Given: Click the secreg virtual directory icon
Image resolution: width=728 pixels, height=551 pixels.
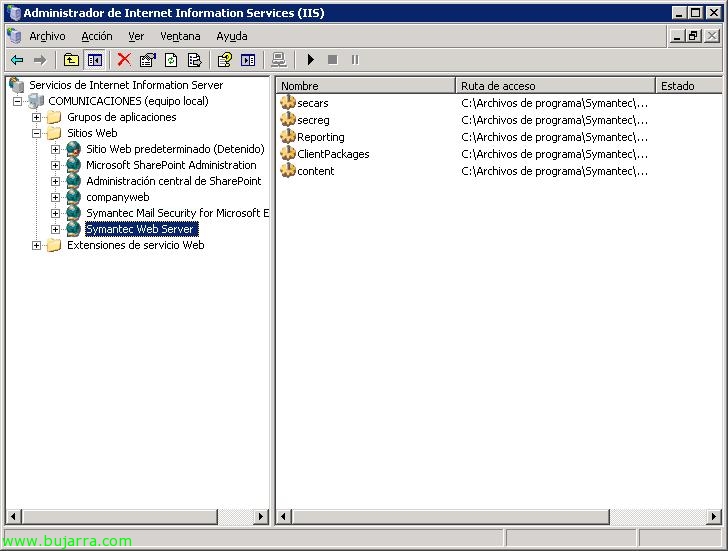Looking at the screenshot, I should [288, 120].
